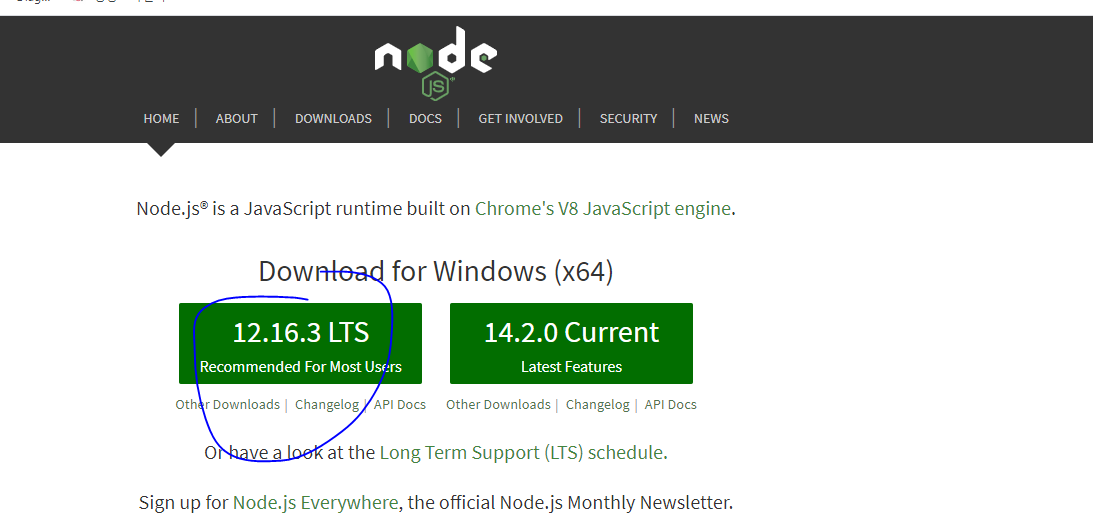The image size is (1093, 523).
Task: Open the NEWS navigation item
Action: pos(711,119)
